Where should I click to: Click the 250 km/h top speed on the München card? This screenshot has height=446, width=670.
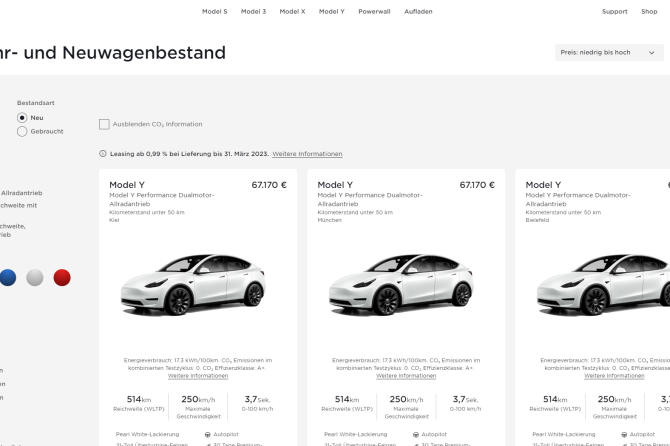click(x=406, y=399)
